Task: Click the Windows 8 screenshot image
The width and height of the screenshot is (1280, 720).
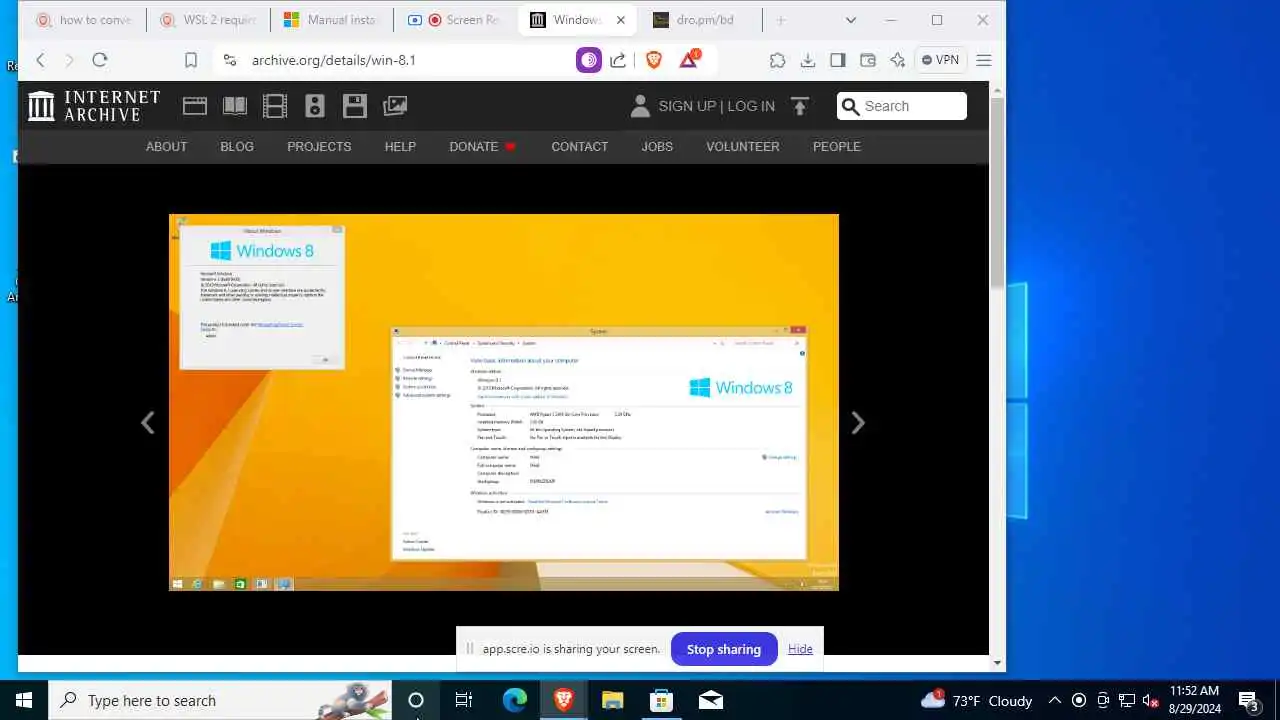Action: [x=504, y=402]
